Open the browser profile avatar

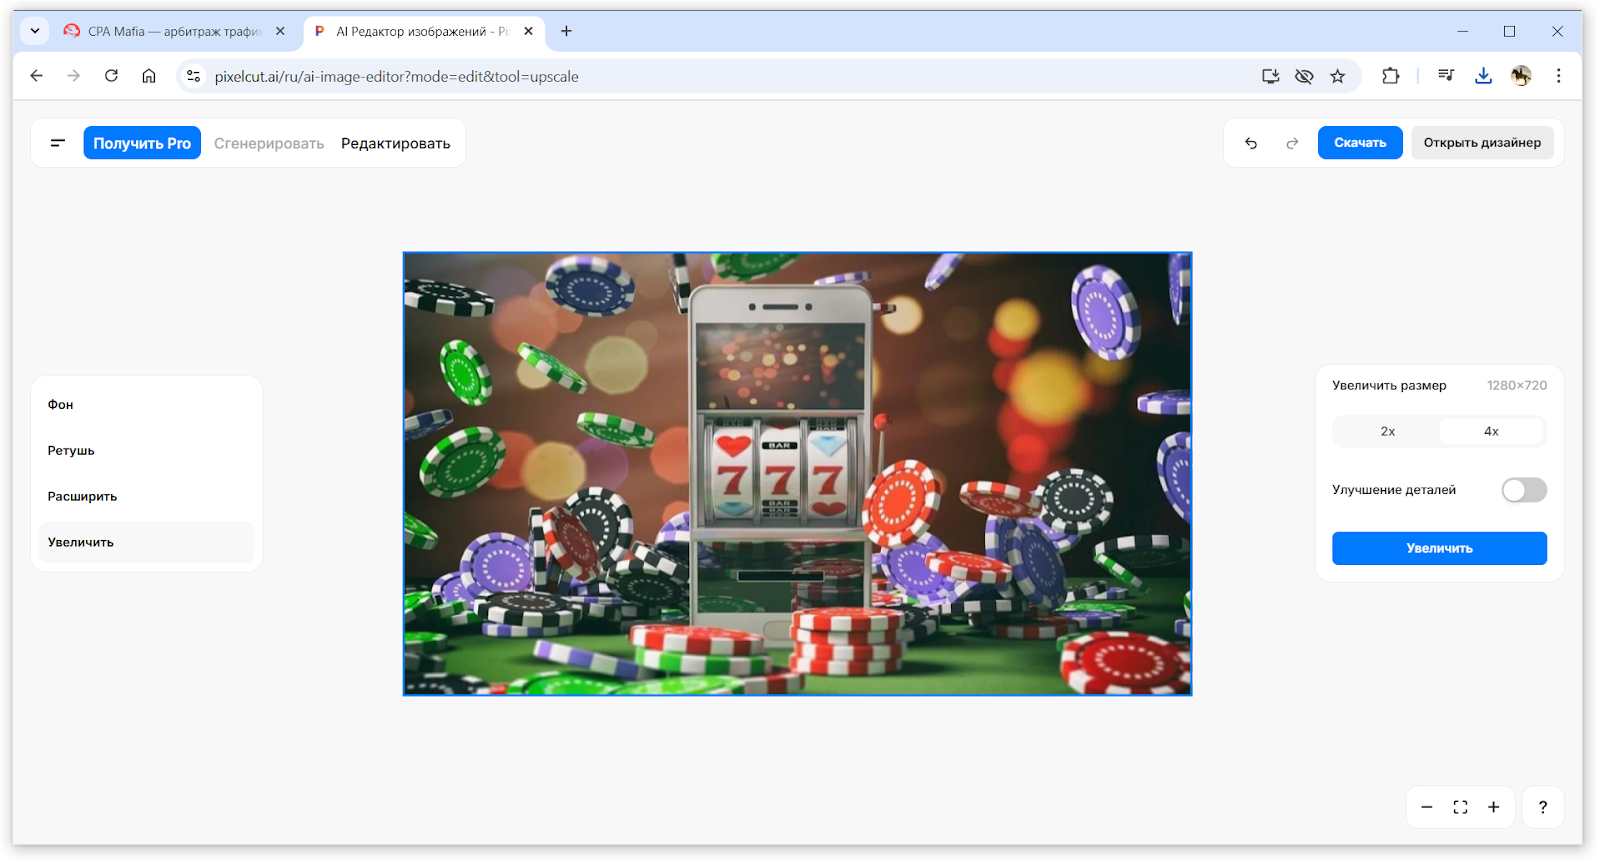1521,76
